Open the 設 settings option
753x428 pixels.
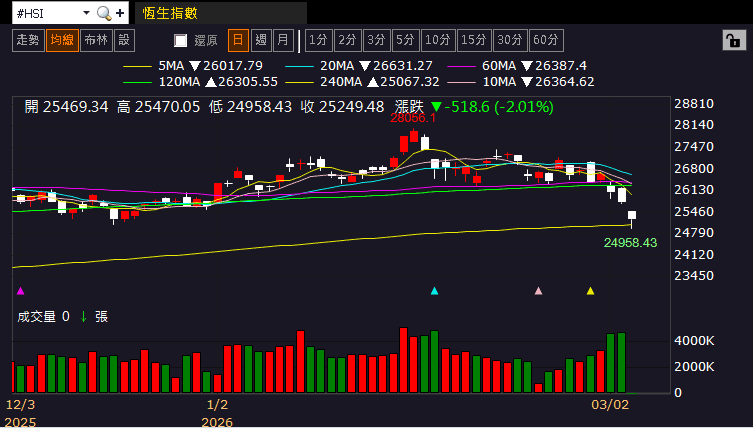[124, 40]
